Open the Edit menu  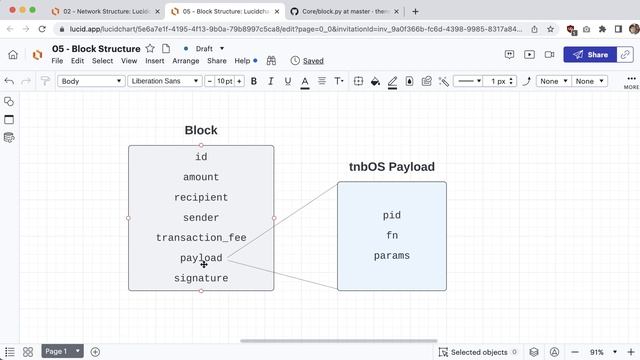(x=77, y=61)
